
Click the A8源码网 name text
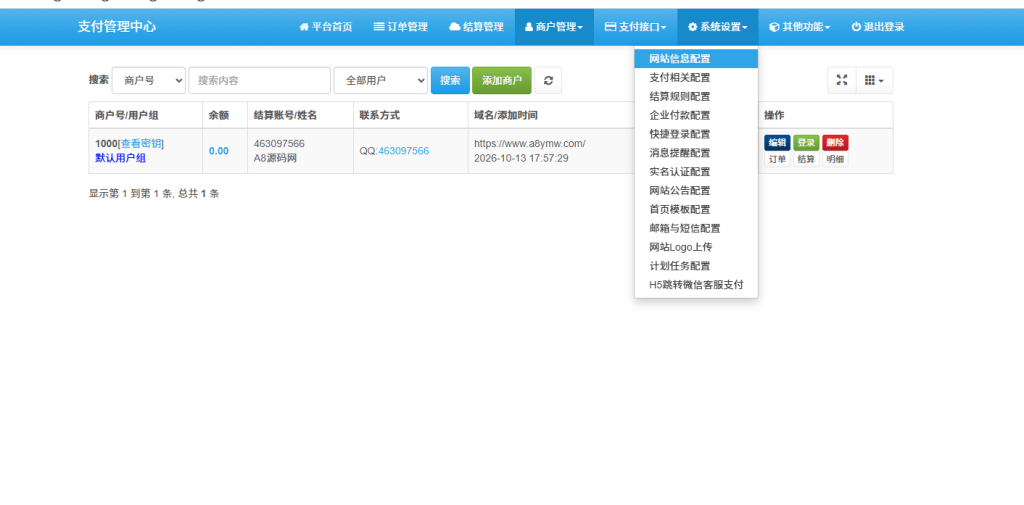coord(276,158)
